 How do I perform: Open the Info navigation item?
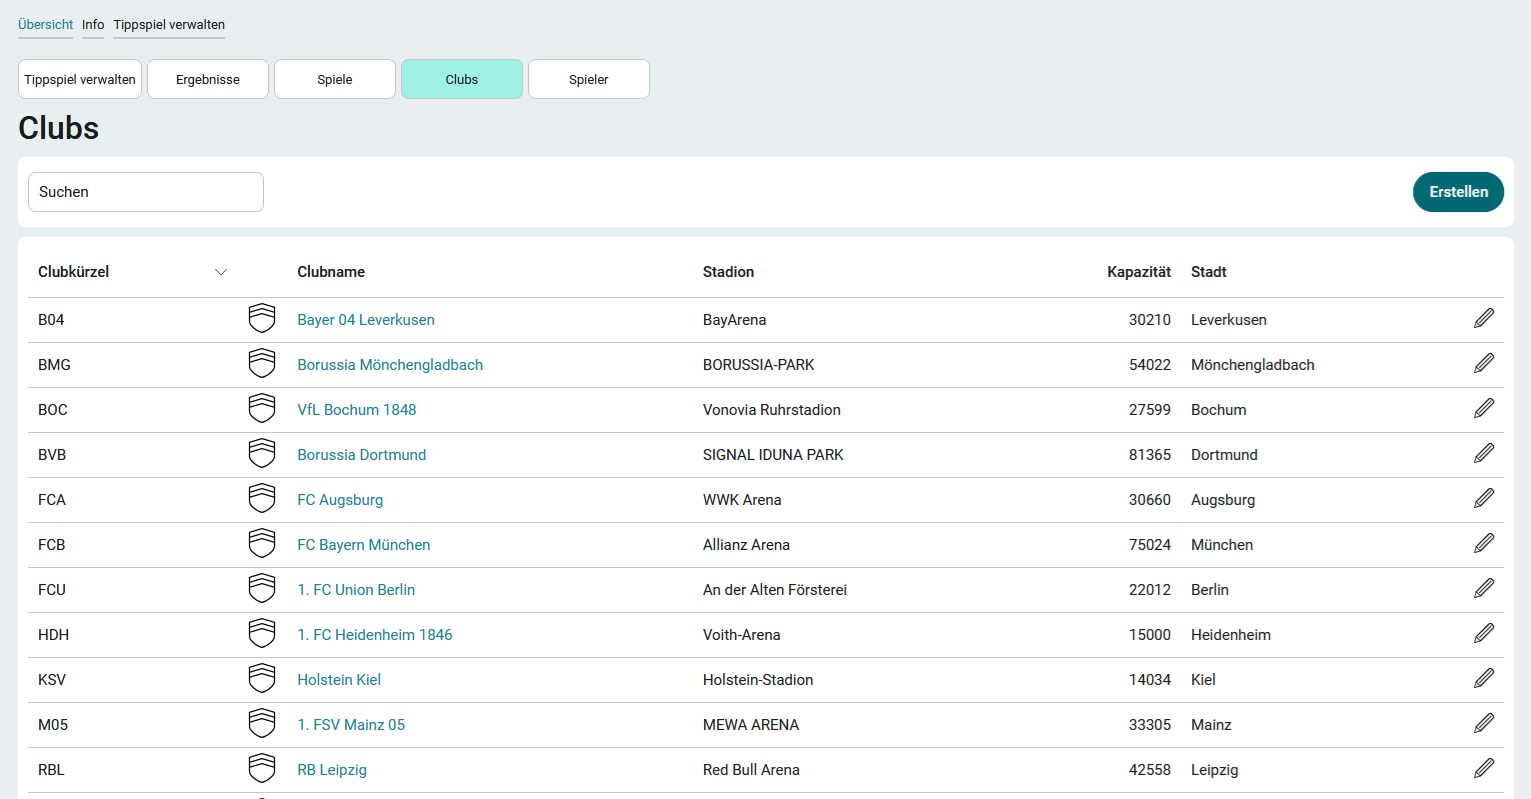click(x=93, y=24)
